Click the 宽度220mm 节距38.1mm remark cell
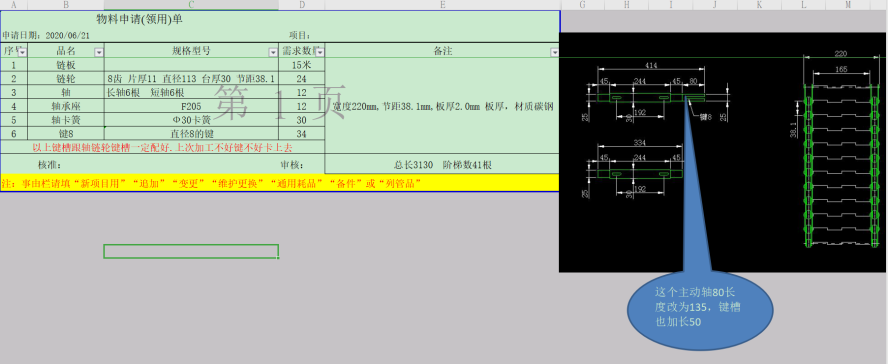Screen dimensions: 888x364 point(442,106)
